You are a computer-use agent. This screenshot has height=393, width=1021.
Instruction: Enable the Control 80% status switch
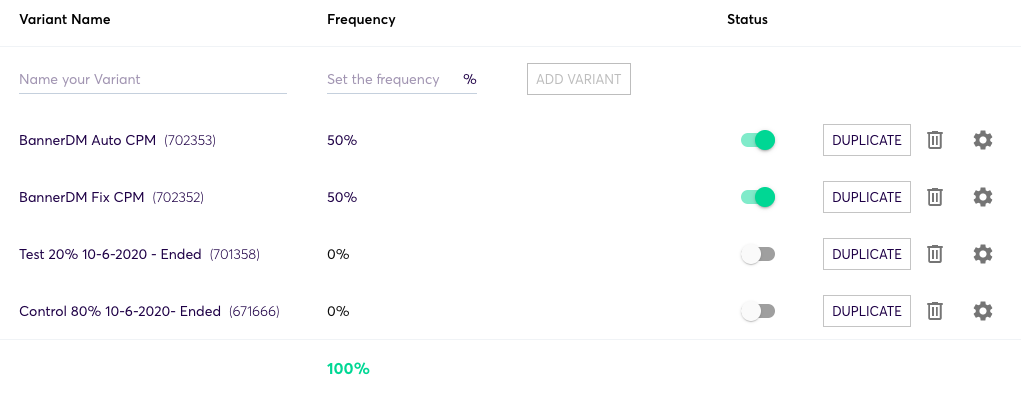(x=758, y=312)
